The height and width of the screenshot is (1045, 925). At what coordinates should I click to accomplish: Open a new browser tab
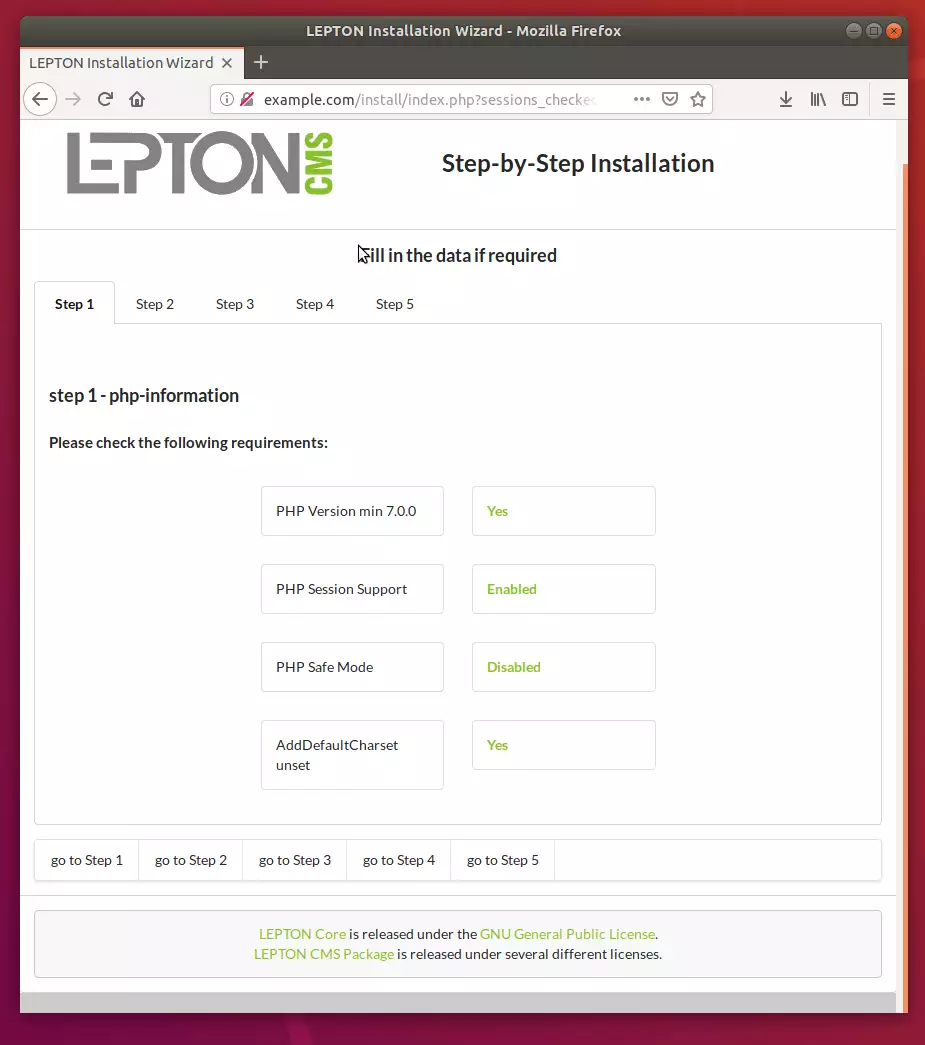click(261, 63)
